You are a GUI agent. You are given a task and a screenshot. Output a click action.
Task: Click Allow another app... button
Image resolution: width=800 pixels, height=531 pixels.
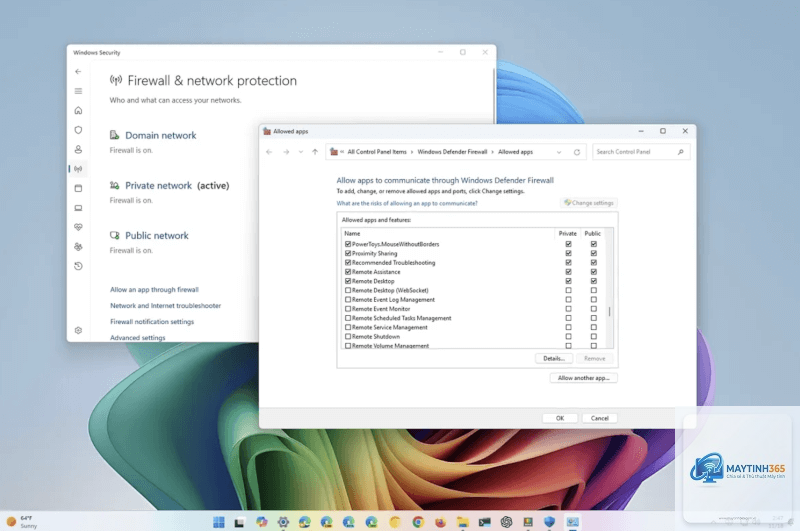[584, 378]
